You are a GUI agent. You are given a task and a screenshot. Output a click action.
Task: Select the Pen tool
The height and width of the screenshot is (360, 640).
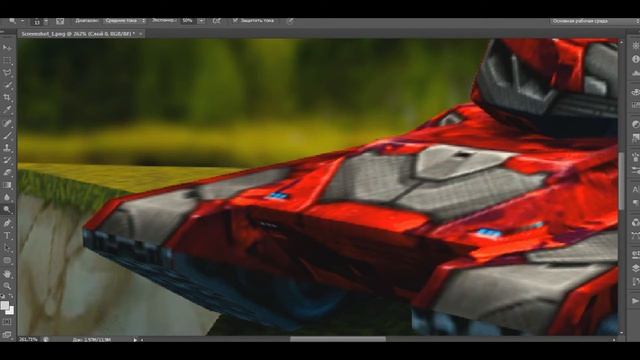pos(7,223)
